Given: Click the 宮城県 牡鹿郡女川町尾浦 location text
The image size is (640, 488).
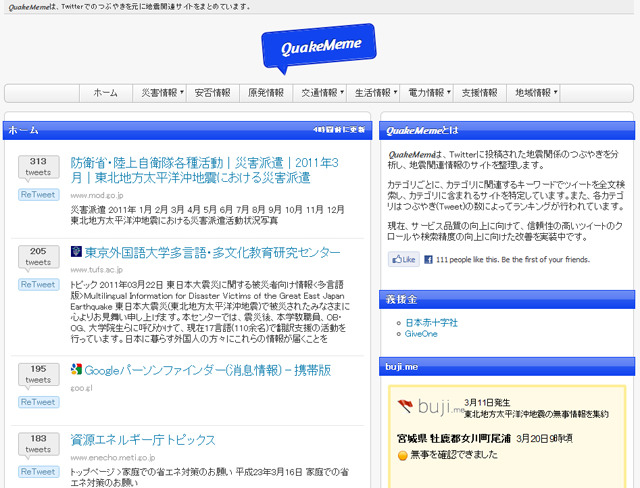Looking at the screenshot, I should (x=454, y=439).
